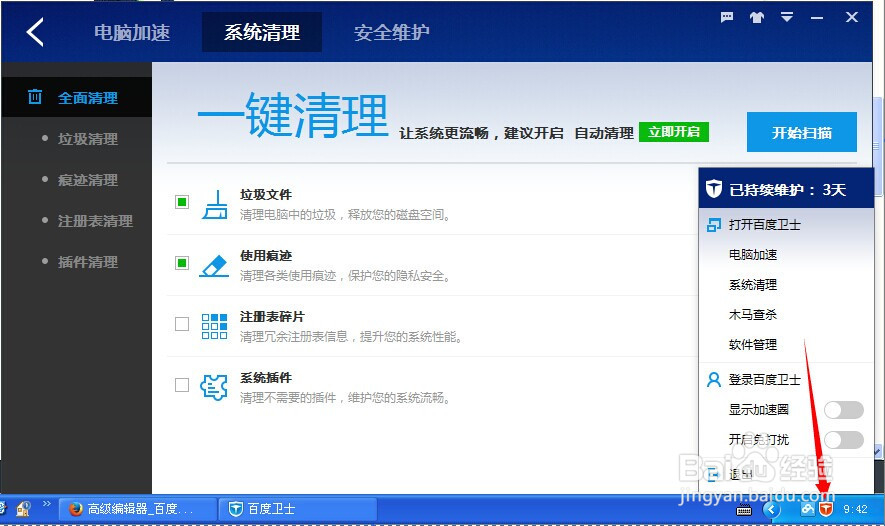Expand quick launch chevron on taskbar

click(x=47, y=503)
